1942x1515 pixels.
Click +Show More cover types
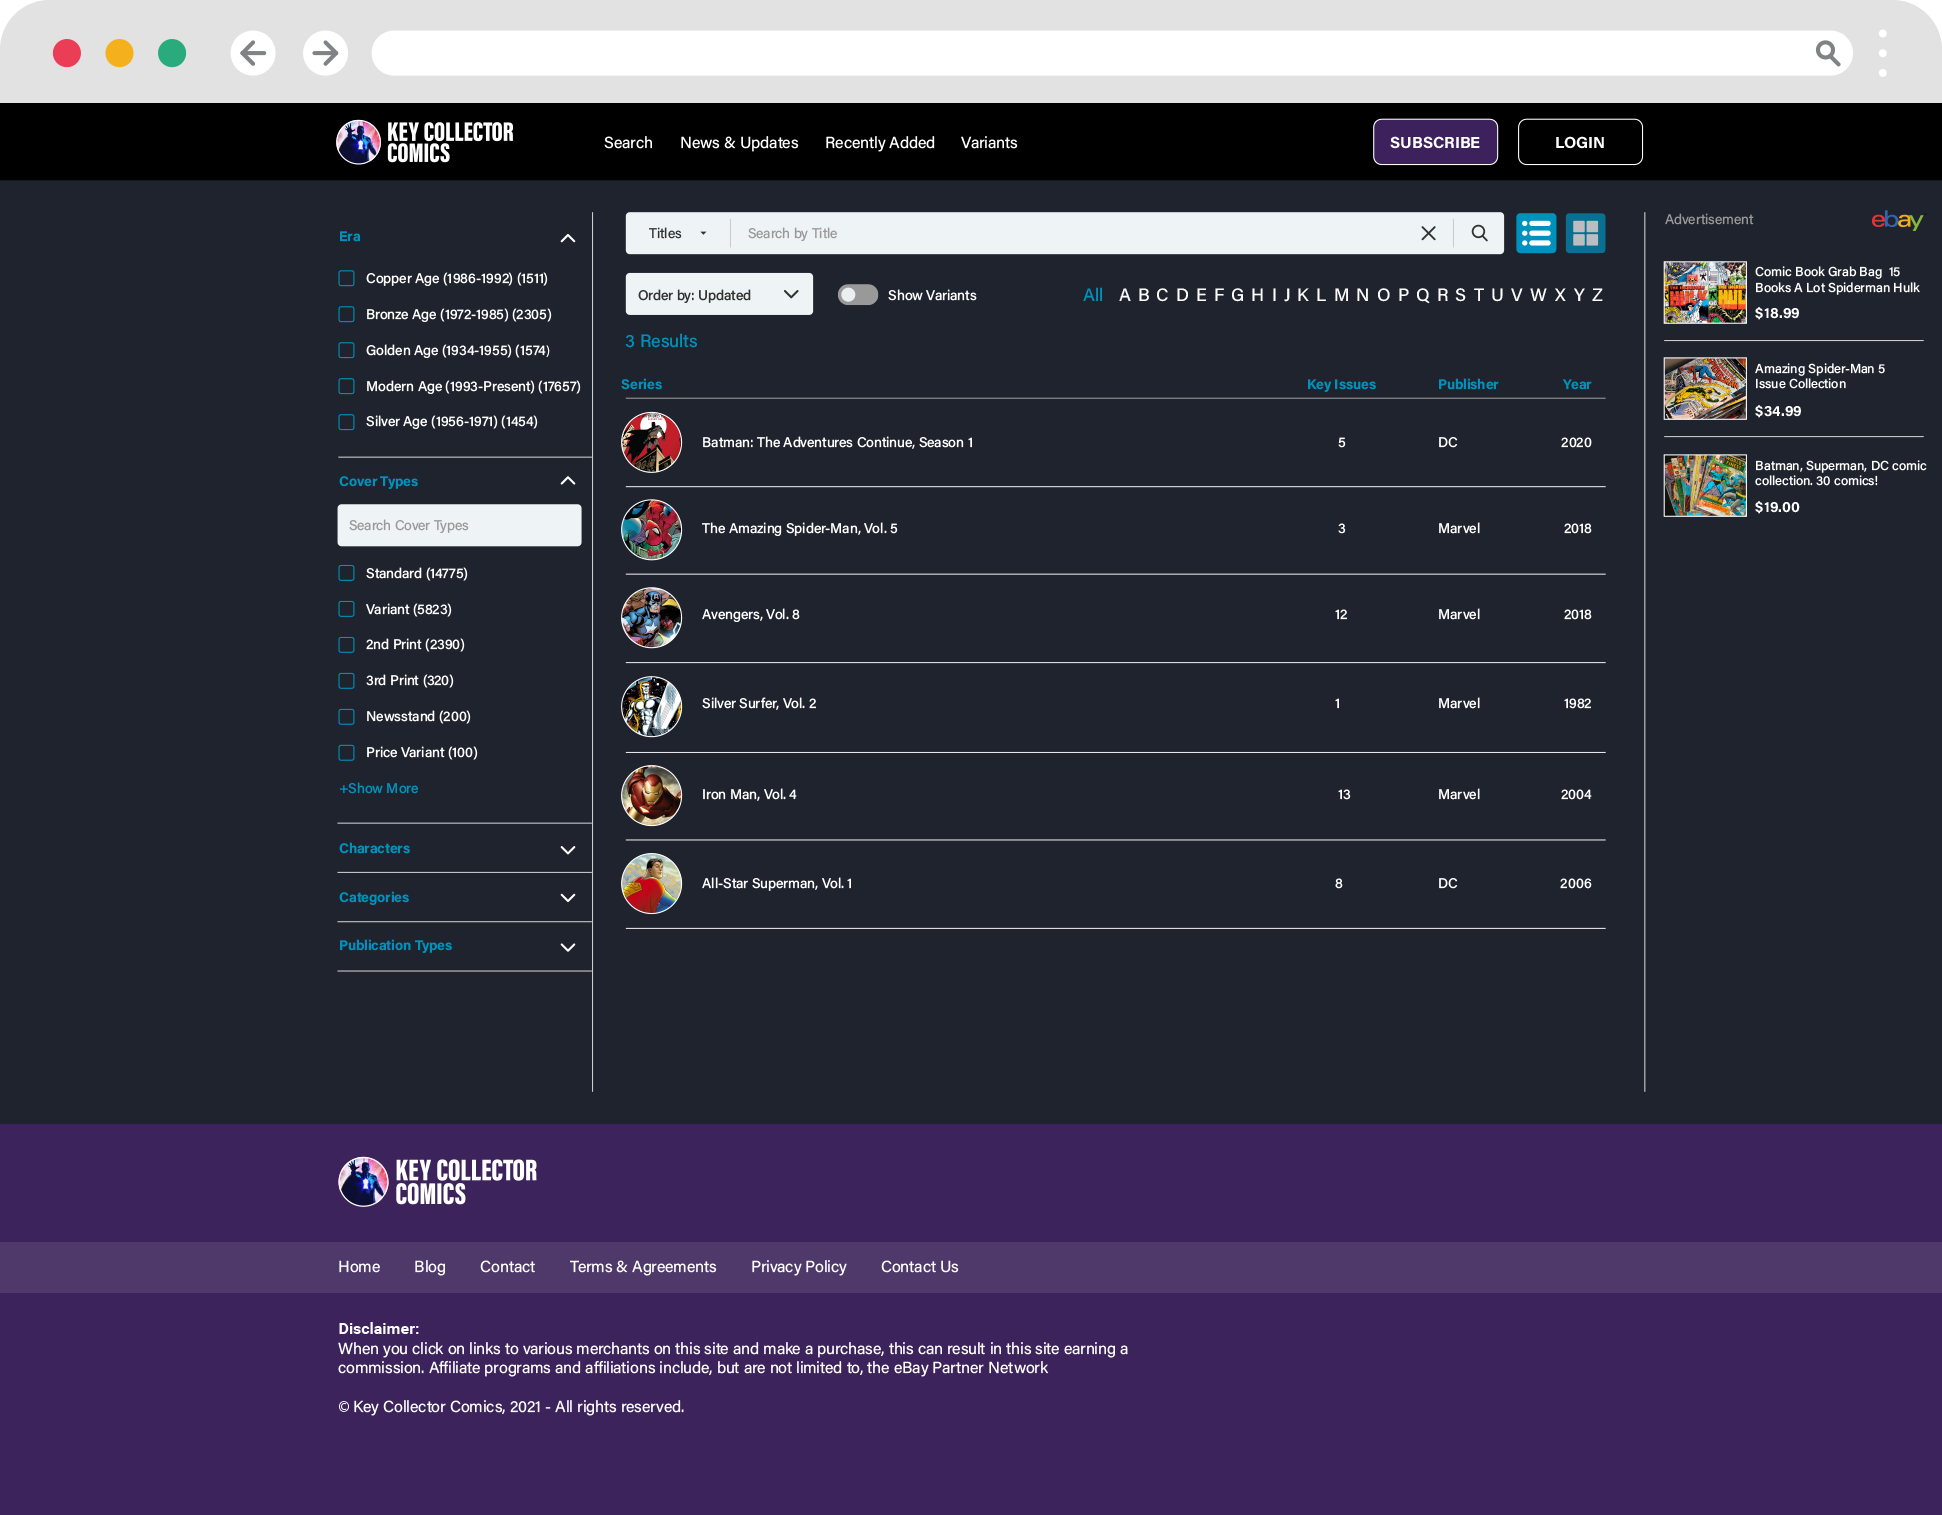379,789
